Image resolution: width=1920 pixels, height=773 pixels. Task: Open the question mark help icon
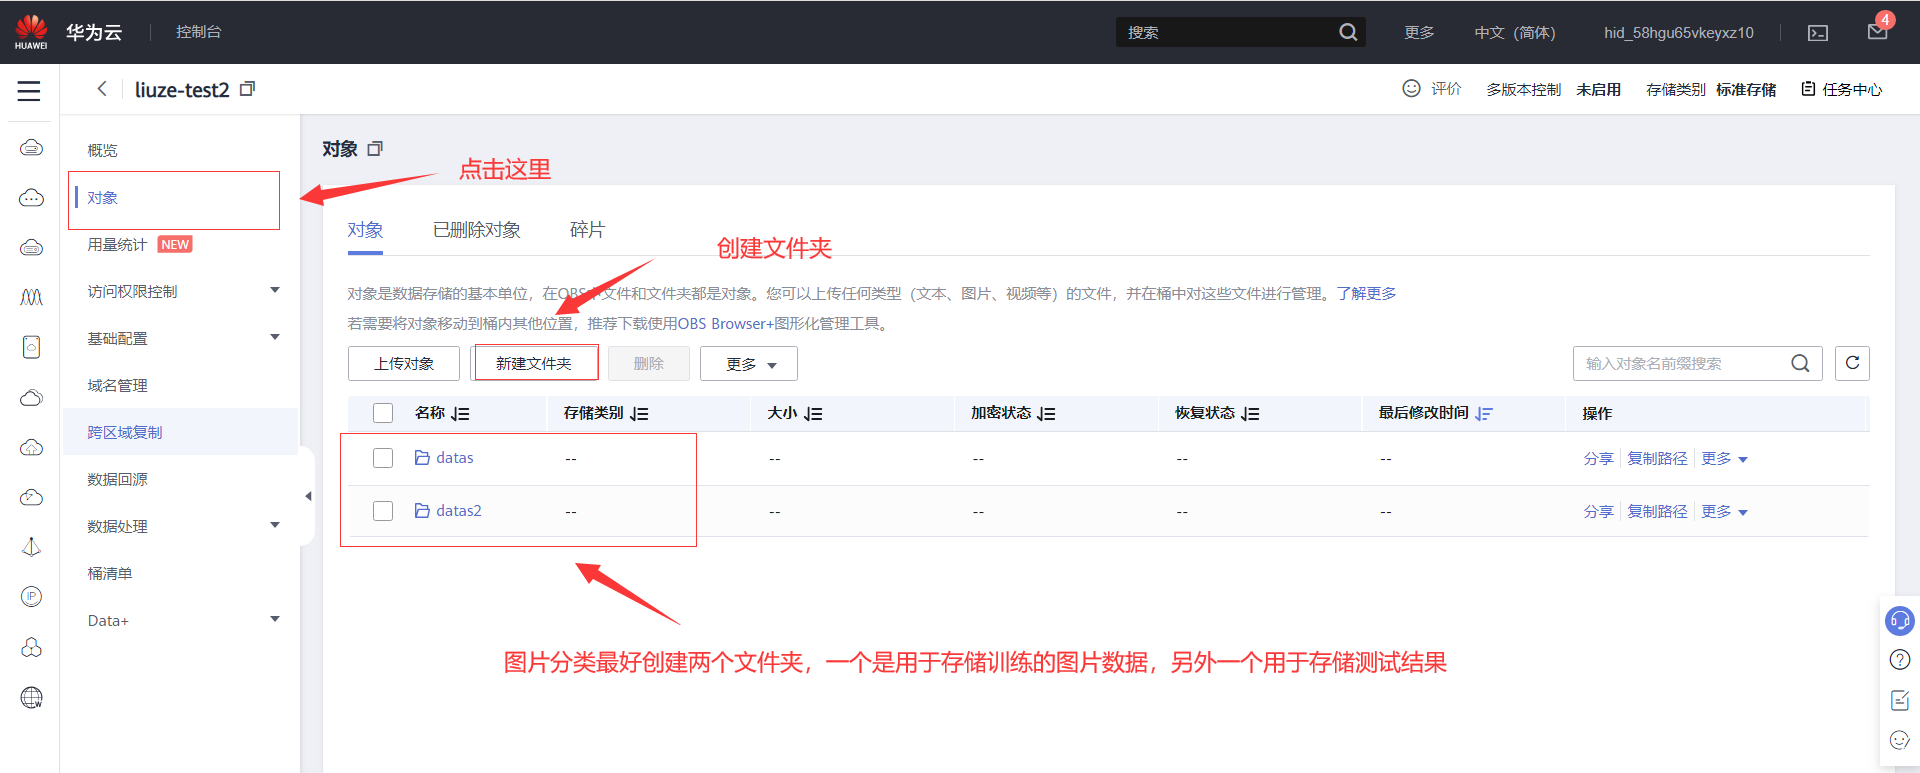pyautogui.click(x=1899, y=660)
